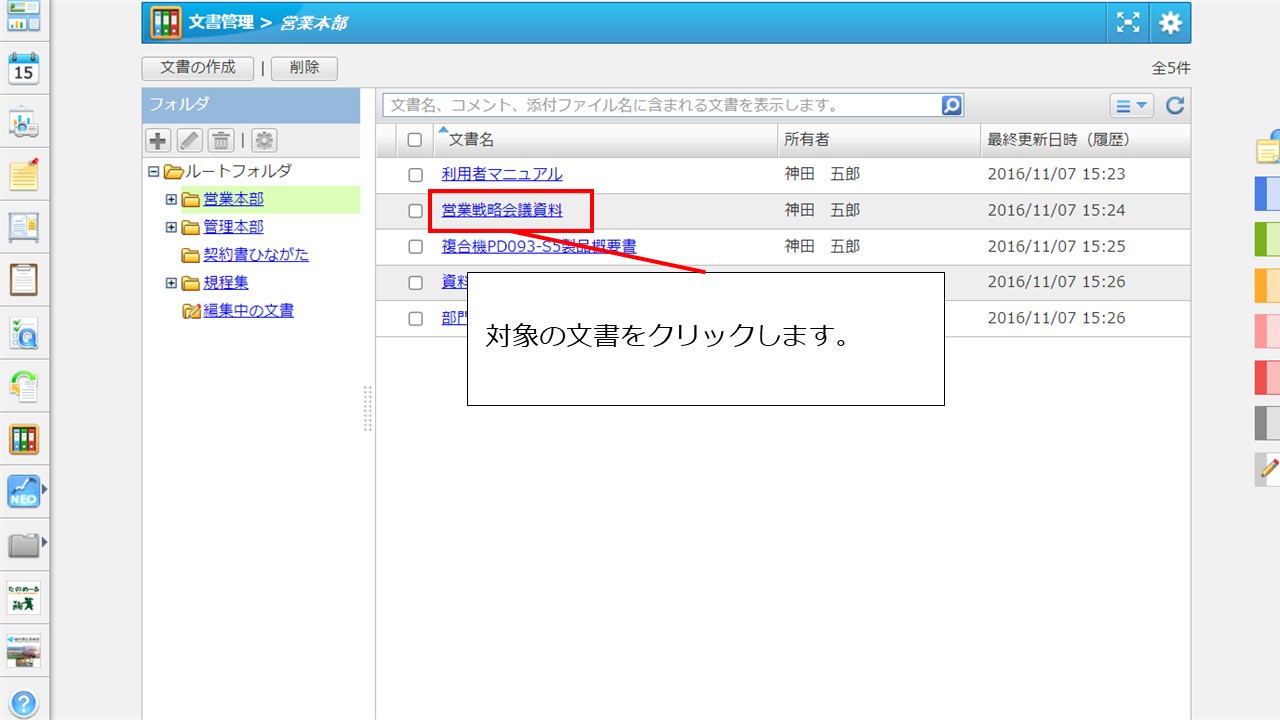Image resolution: width=1280 pixels, height=720 pixels.
Task: Select all documents with the header checkbox
Action: tap(416, 139)
